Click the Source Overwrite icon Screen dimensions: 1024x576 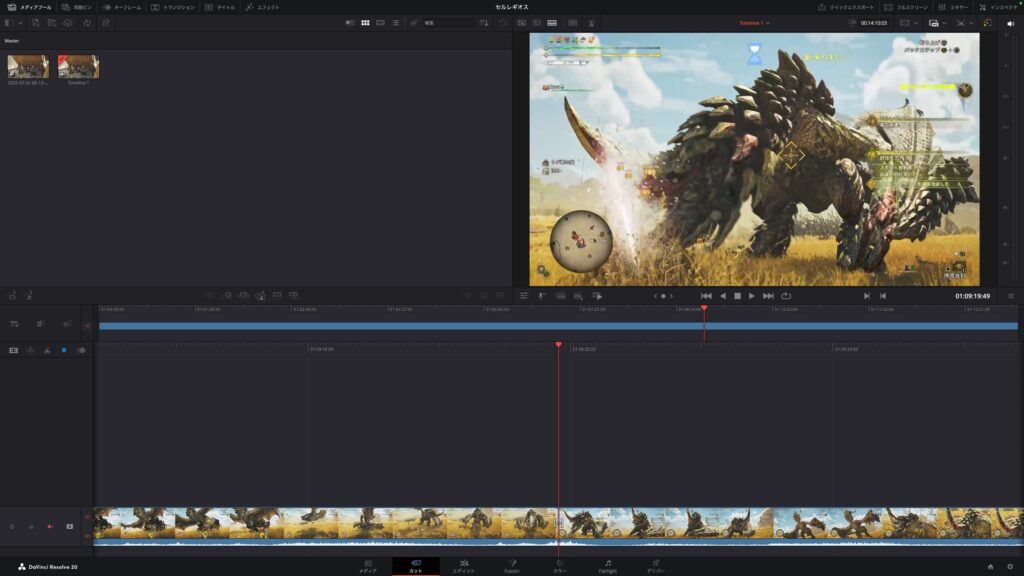[x=293, y=296]
